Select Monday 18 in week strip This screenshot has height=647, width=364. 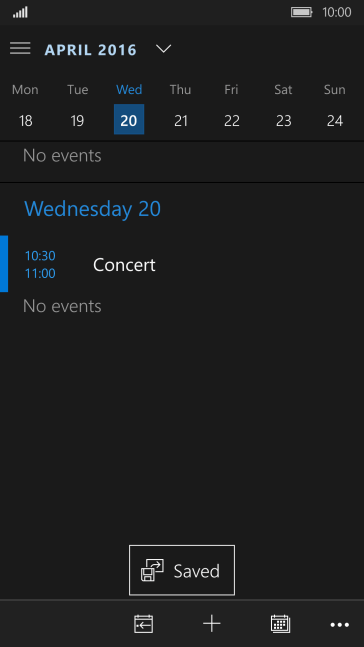[x=26, y=120]
